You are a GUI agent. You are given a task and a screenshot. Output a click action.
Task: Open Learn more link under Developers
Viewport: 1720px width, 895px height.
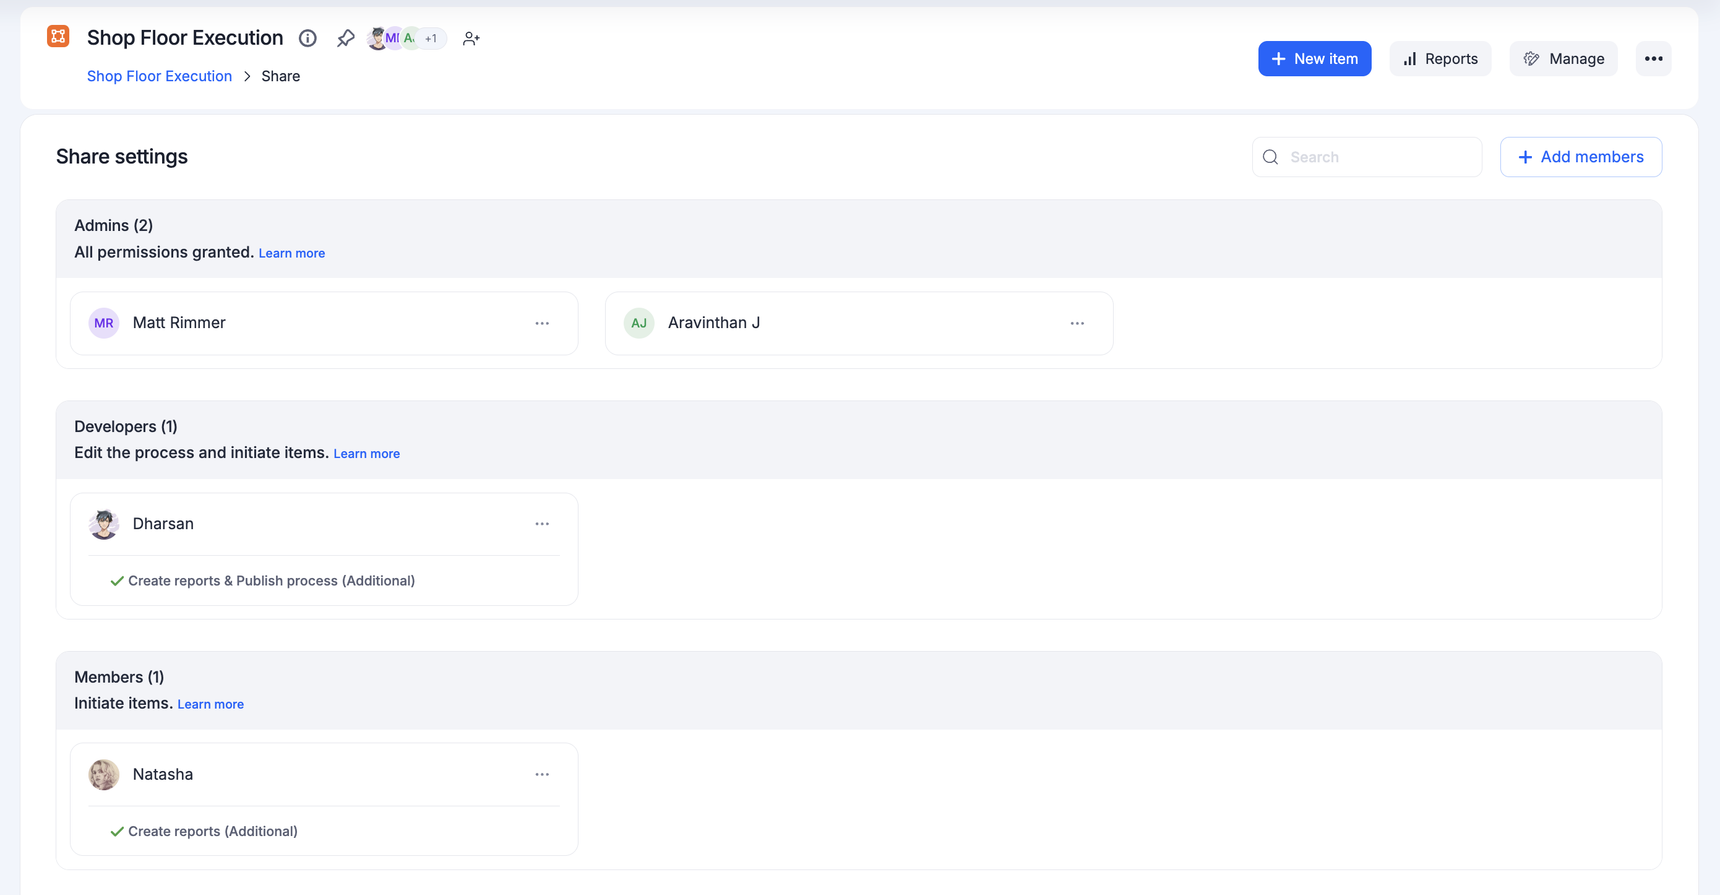coord(366,454)
